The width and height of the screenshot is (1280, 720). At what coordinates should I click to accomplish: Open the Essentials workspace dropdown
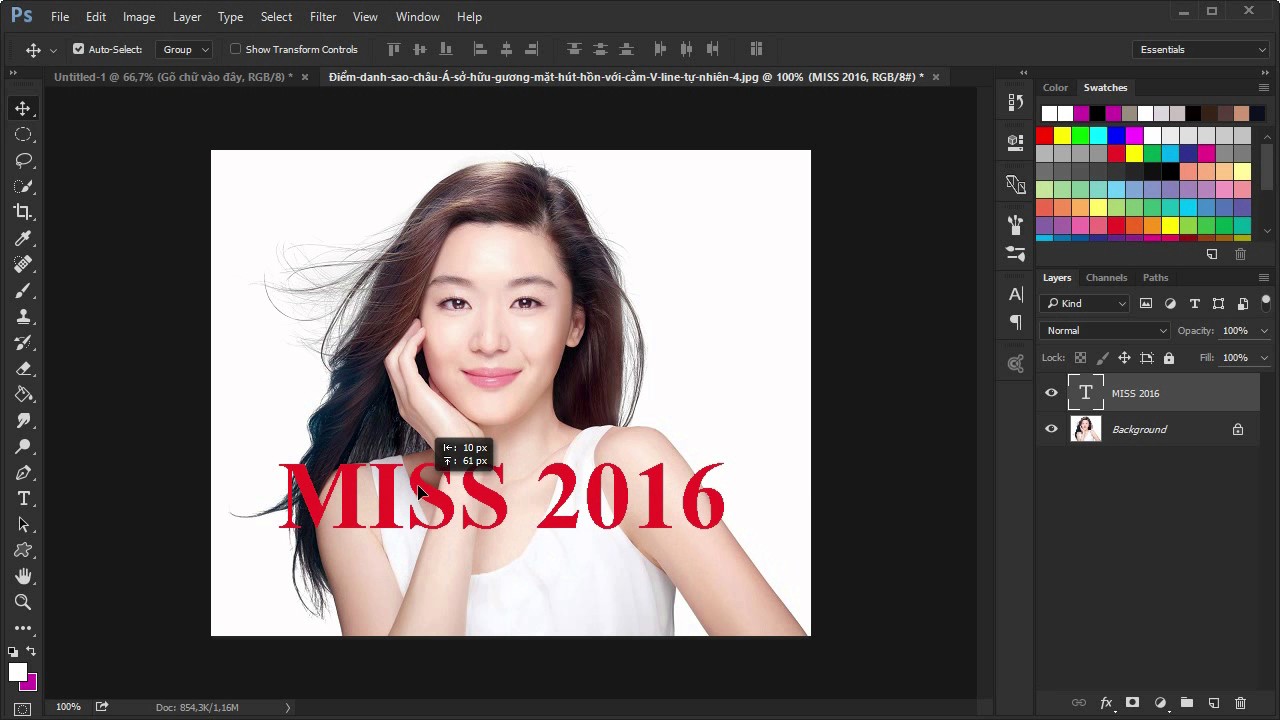(x=1201, y=49)
